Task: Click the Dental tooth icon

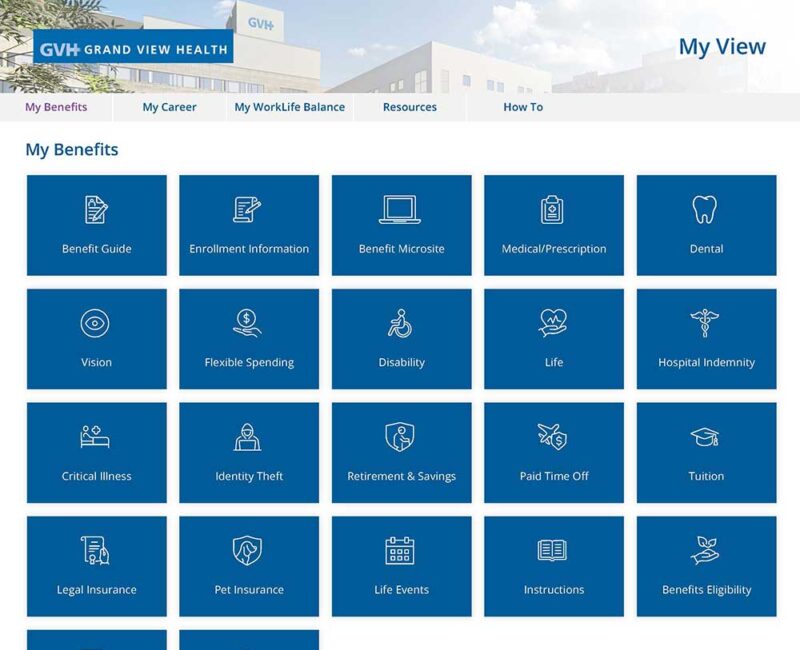Action: (705, 210)
